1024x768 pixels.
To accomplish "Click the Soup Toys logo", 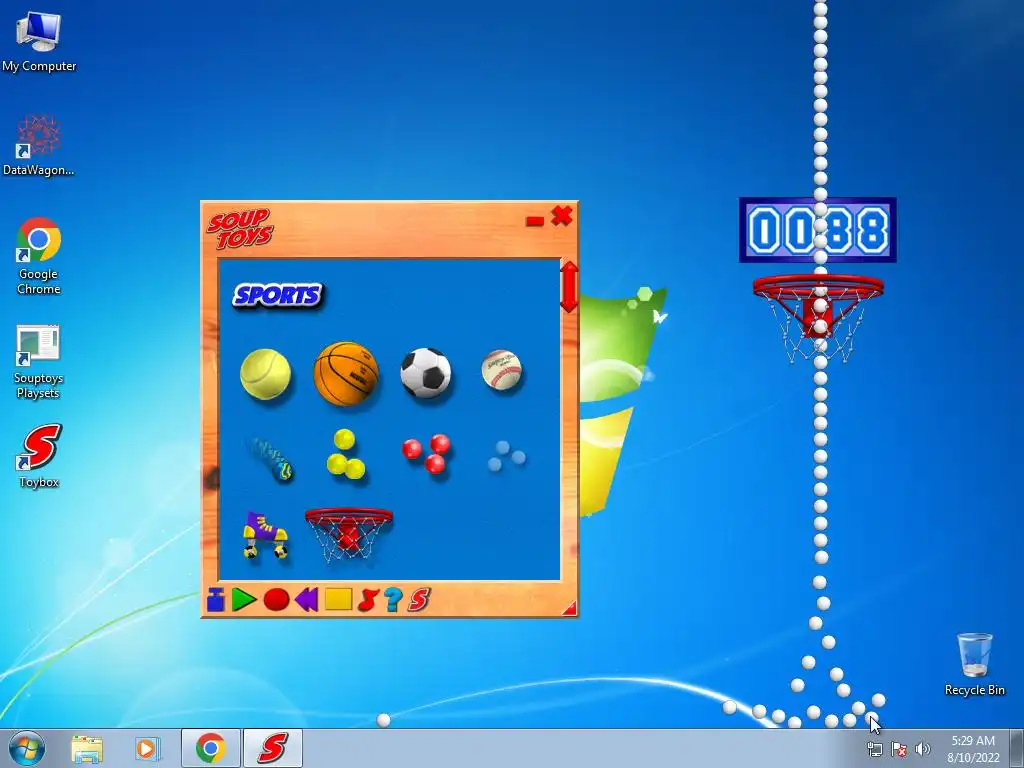I will pyautogui.click(x=240, y=229).
